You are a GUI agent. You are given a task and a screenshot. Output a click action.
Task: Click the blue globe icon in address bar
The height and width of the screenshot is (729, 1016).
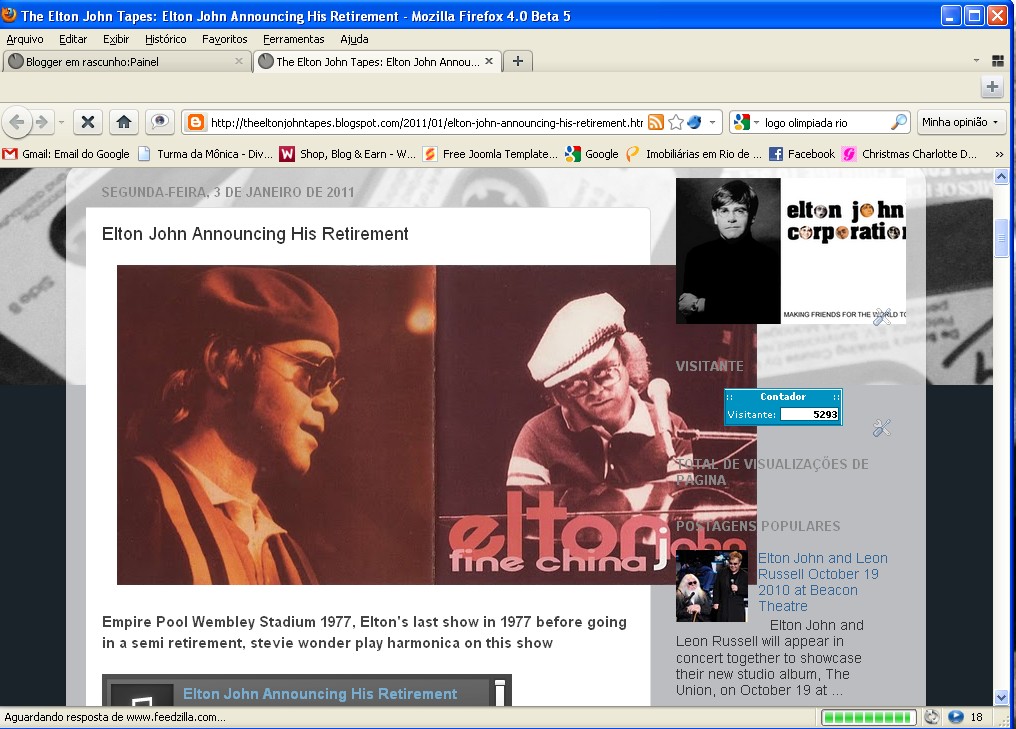click(695, 122)
